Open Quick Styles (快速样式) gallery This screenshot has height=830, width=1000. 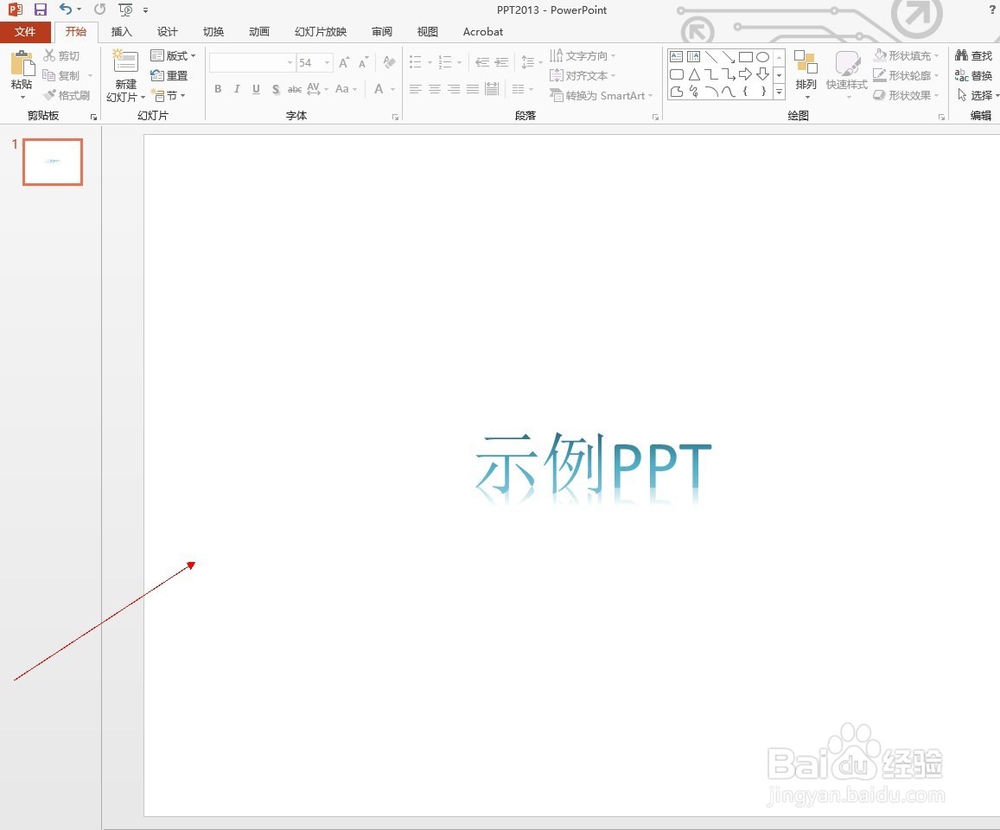(847, 74)
